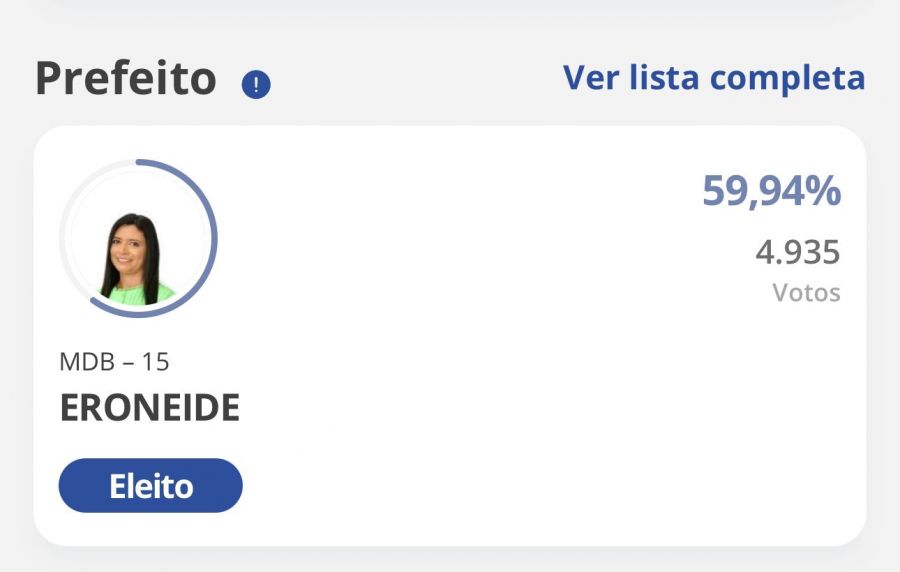
Task: Click the 4.935 vote count
Action: 797,252
